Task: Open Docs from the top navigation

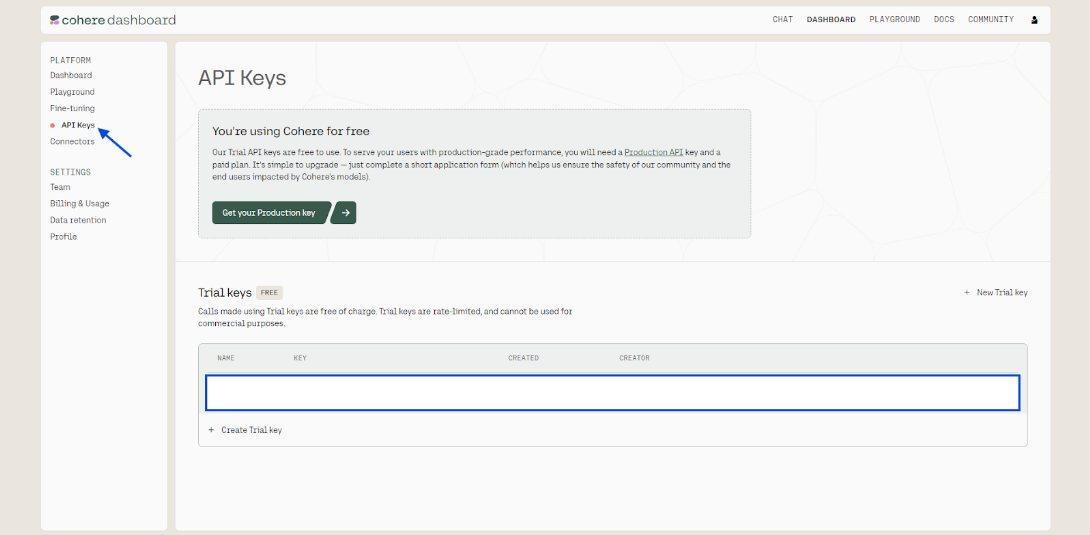Action: tap(944, 20)
